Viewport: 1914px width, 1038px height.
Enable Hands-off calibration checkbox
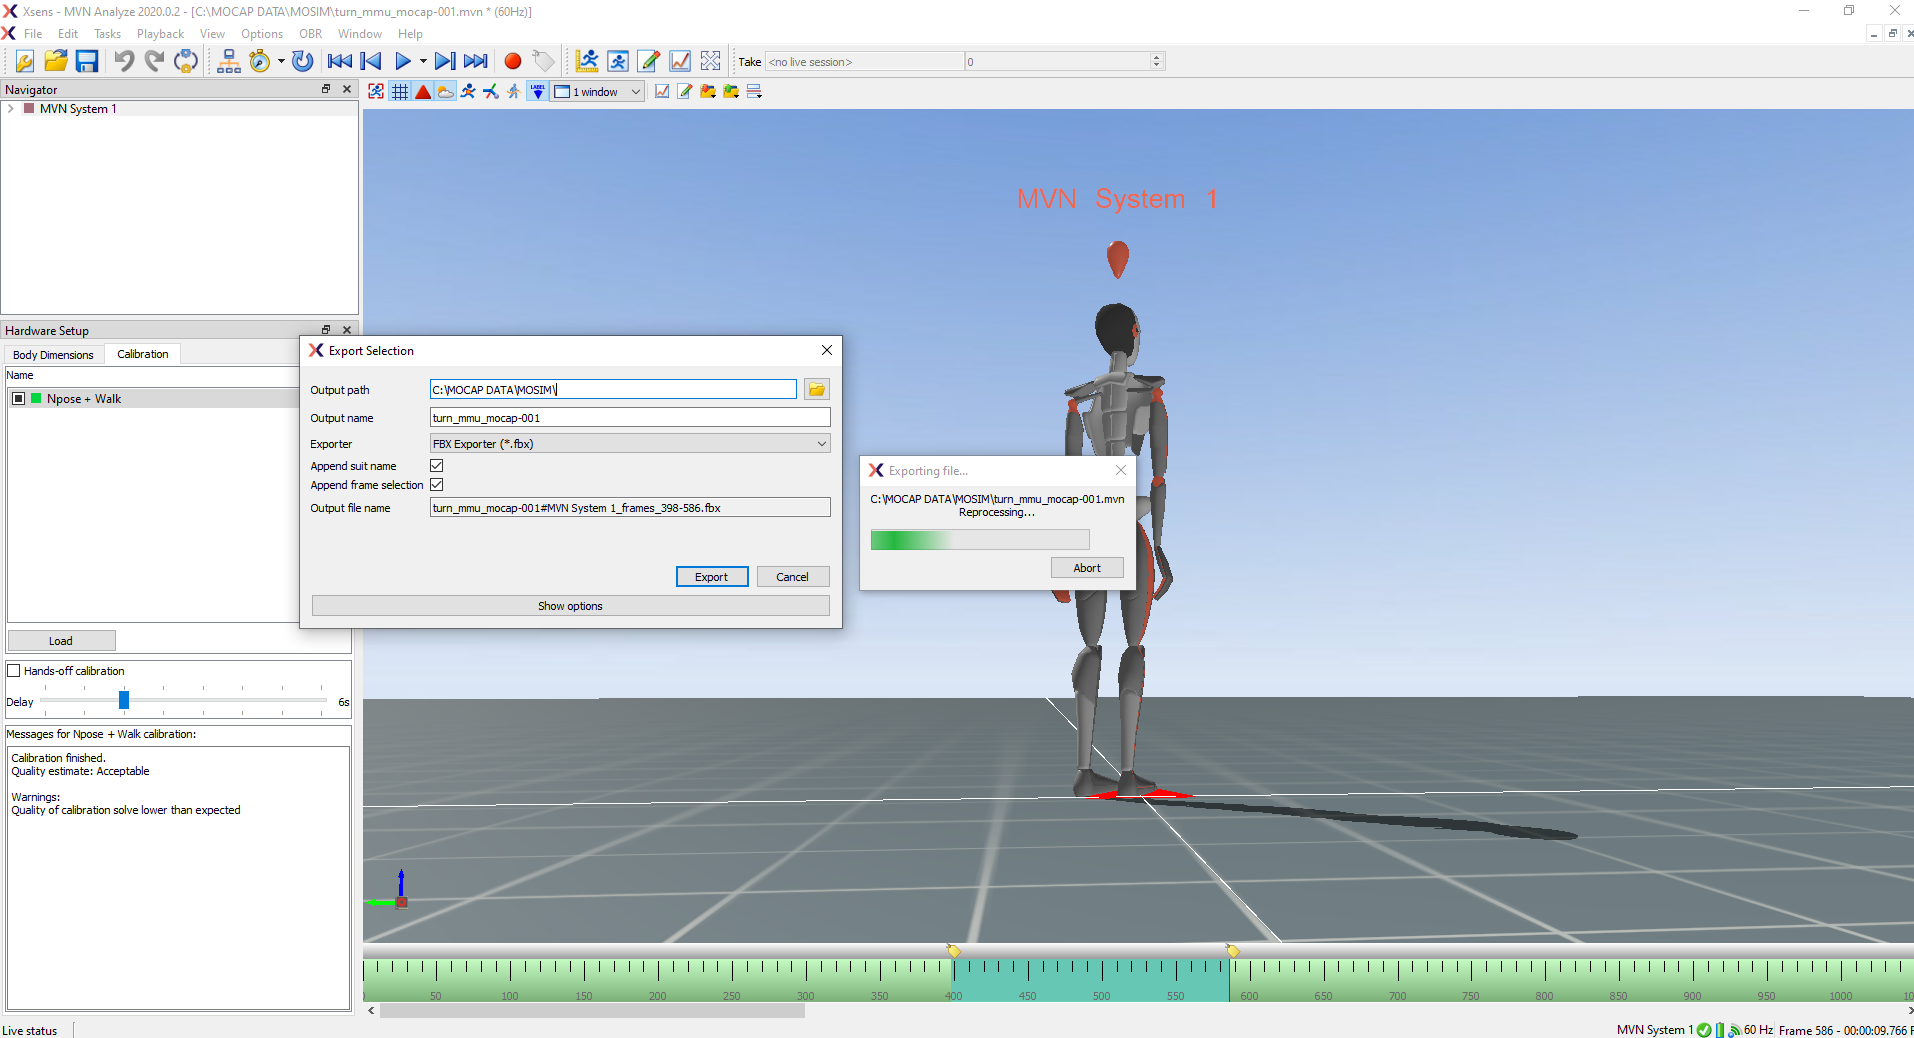click(14, 671)
